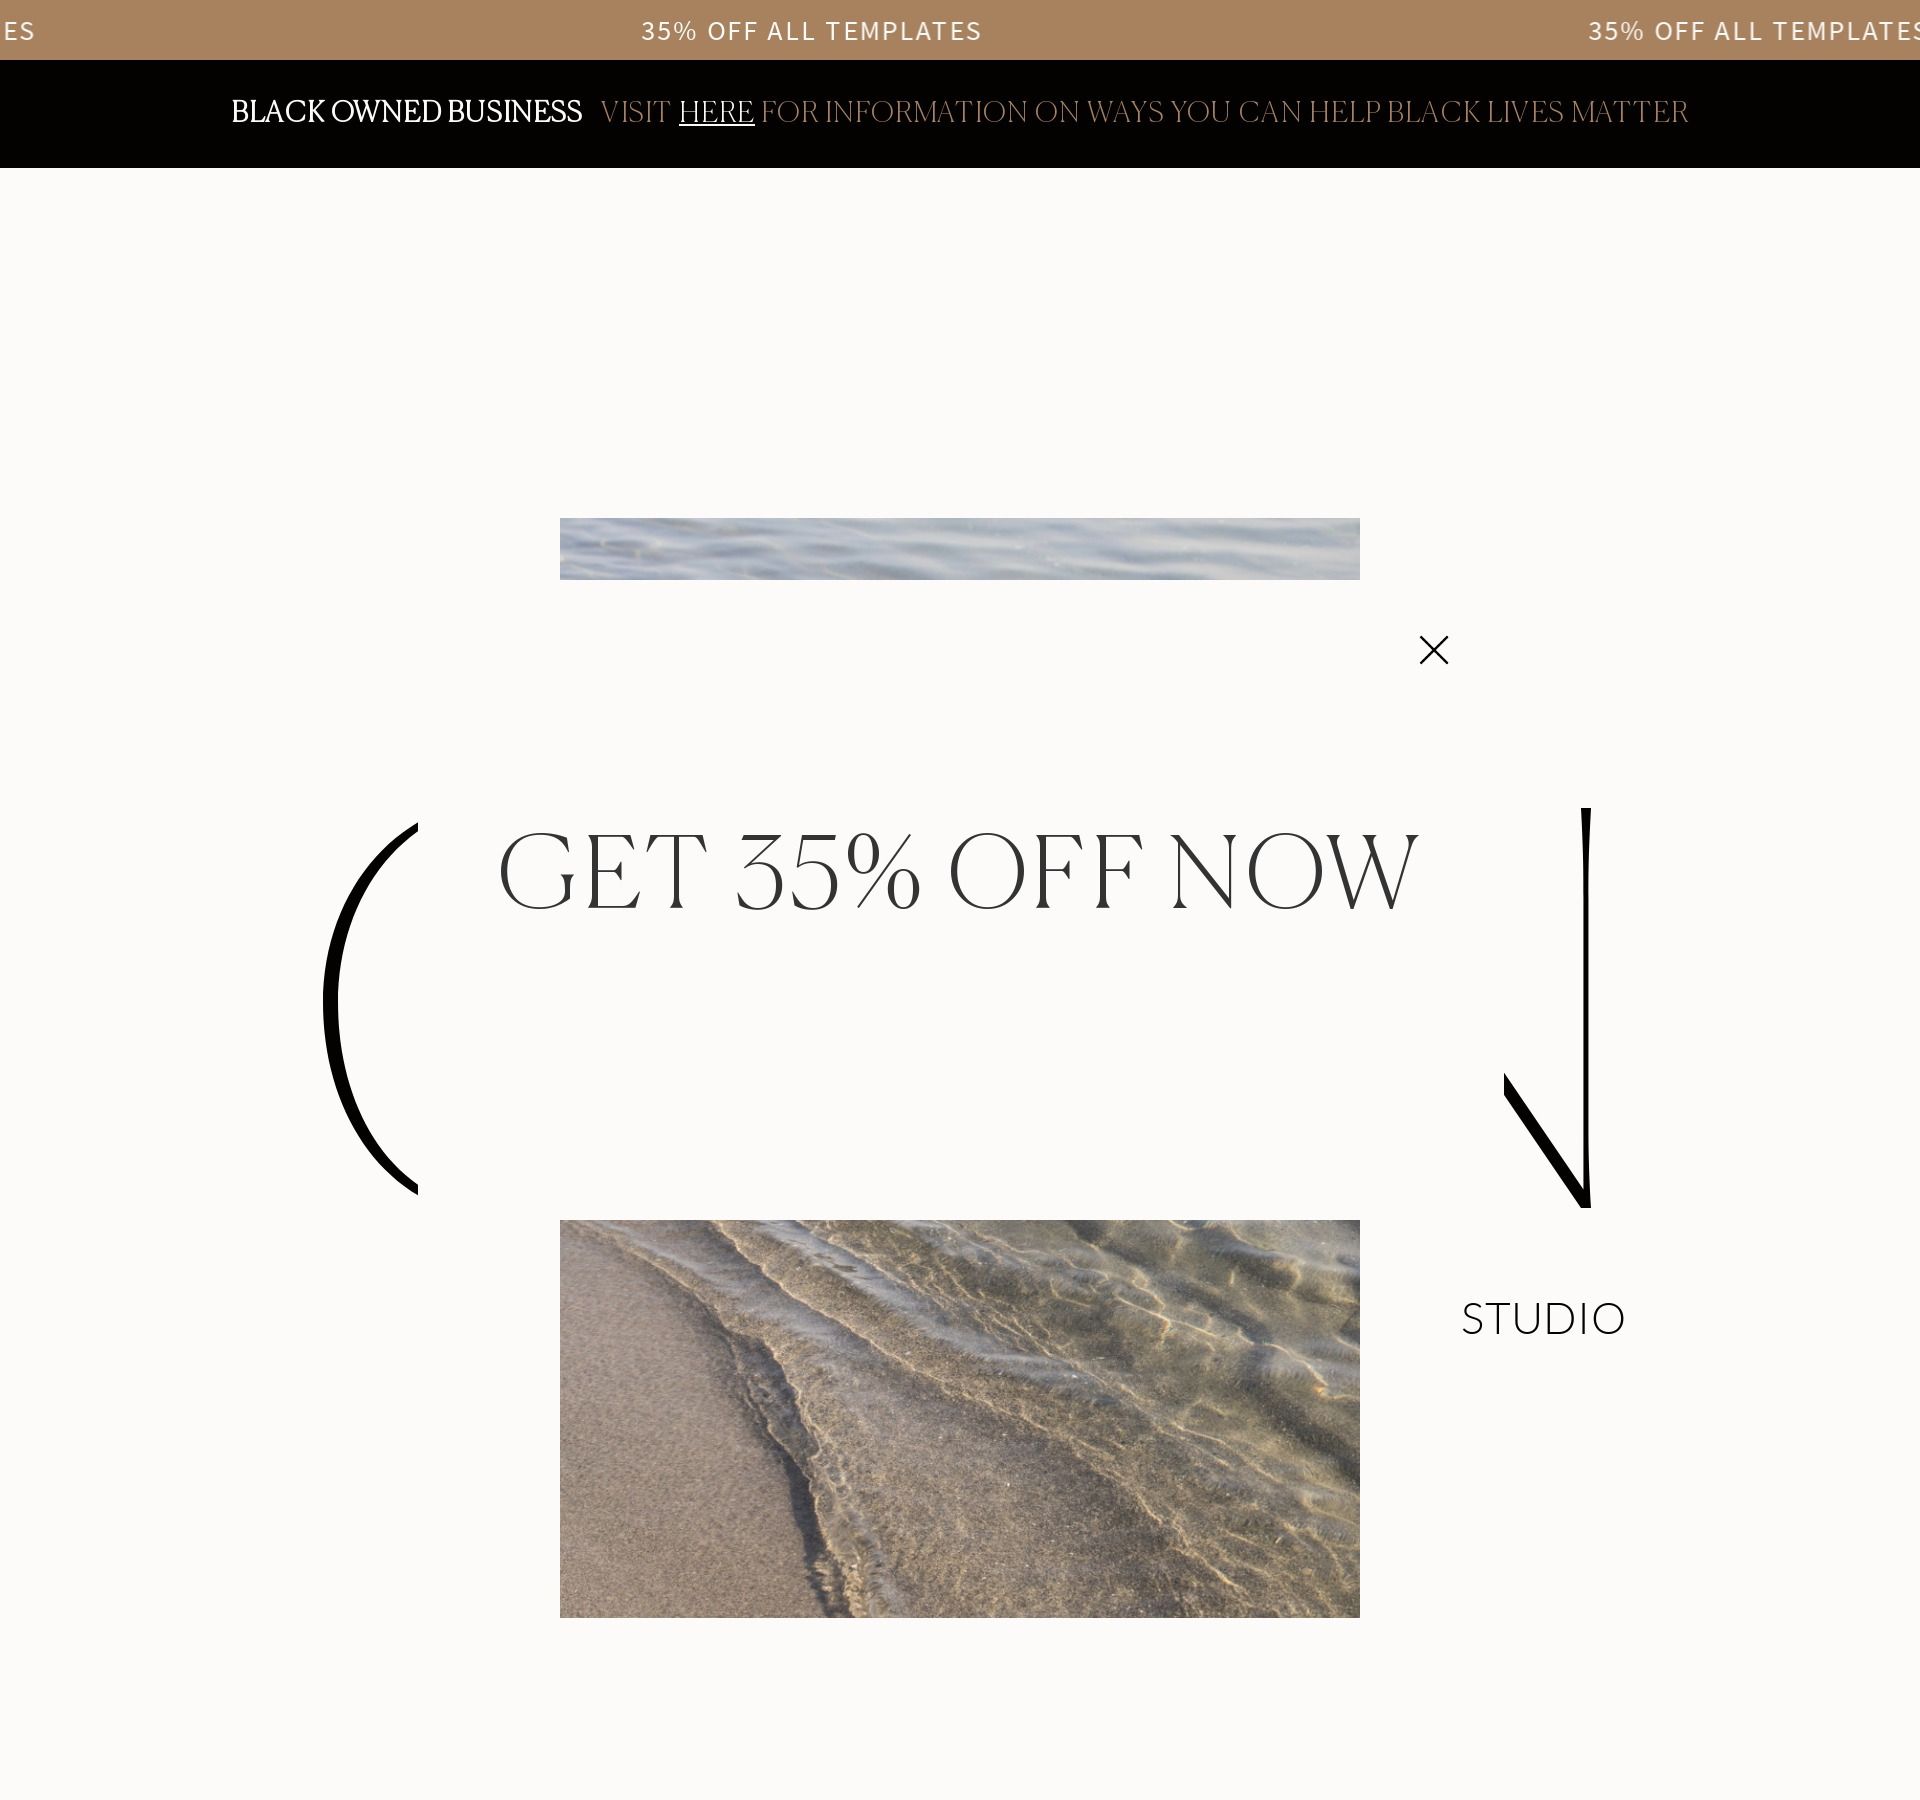Viewport: 1920px width, 1800px height.
Task: Click the STUDIO logo text
Action: pyautogui.click(x=1543, y=1319)
